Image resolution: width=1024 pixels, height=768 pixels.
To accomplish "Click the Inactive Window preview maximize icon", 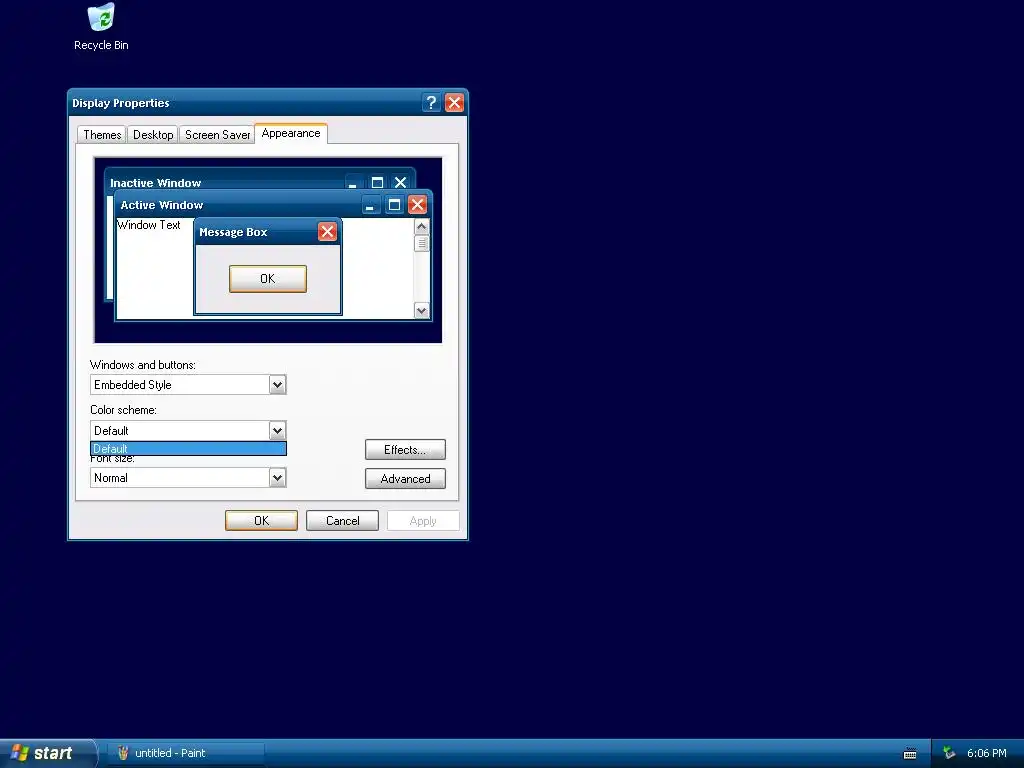I will 377,182.
